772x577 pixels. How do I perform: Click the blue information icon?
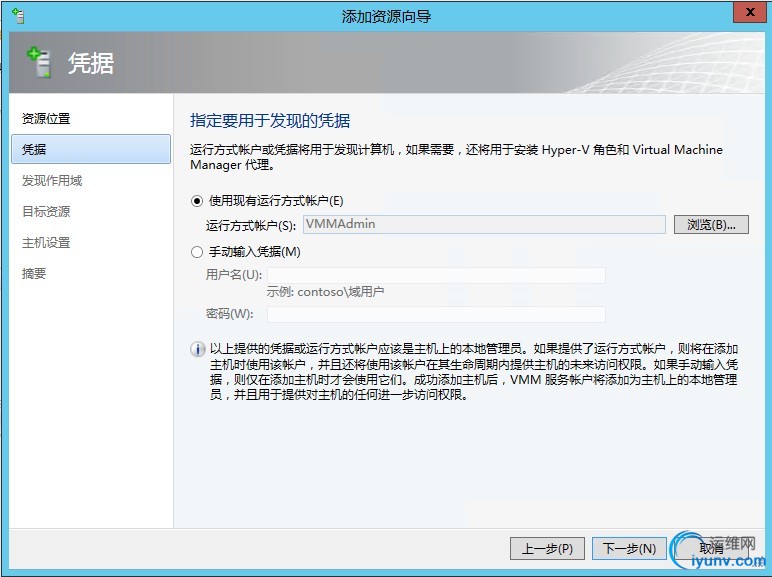[197, 349]
